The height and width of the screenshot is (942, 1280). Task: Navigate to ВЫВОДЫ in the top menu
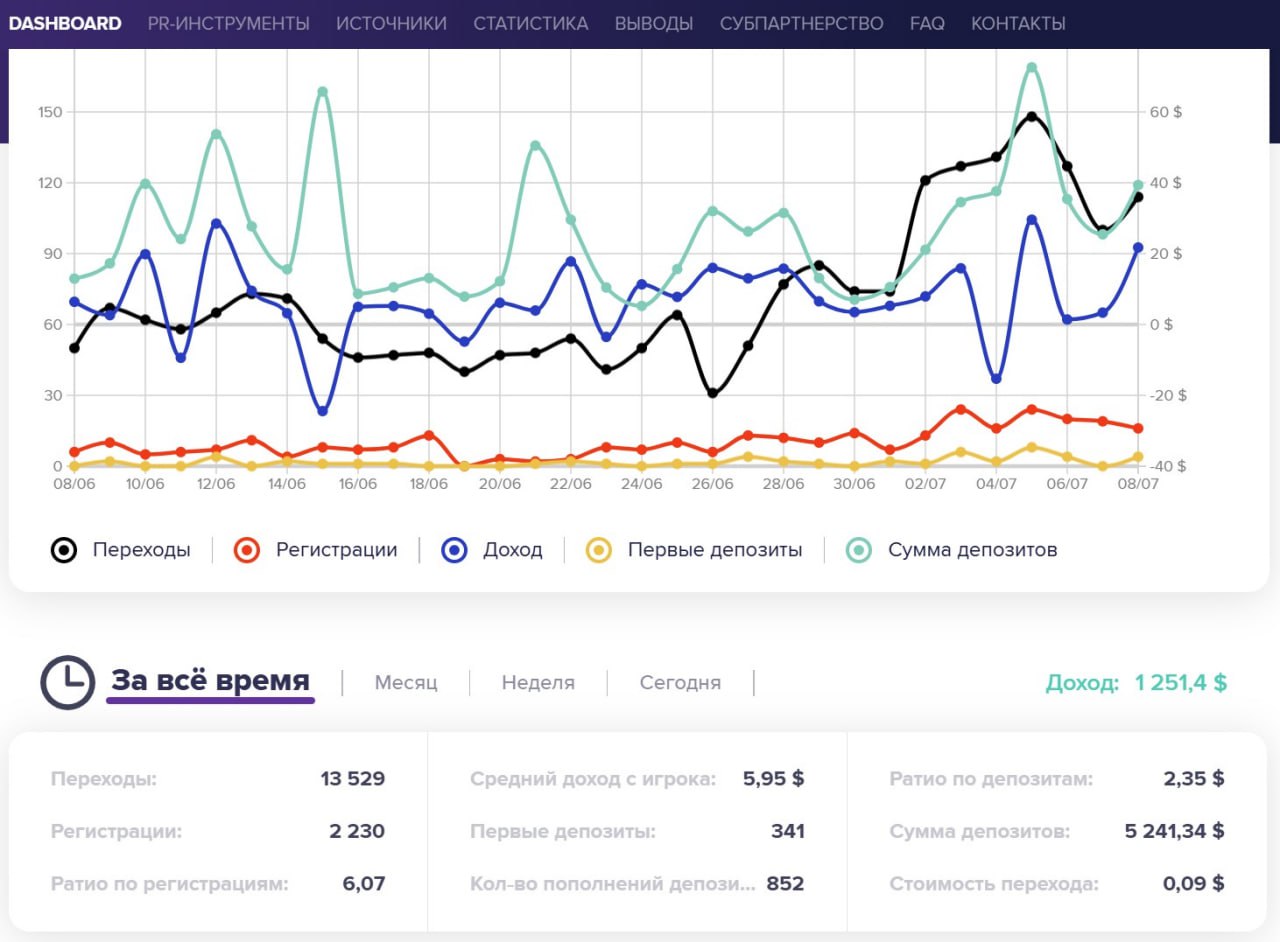(x=654, y=23)
